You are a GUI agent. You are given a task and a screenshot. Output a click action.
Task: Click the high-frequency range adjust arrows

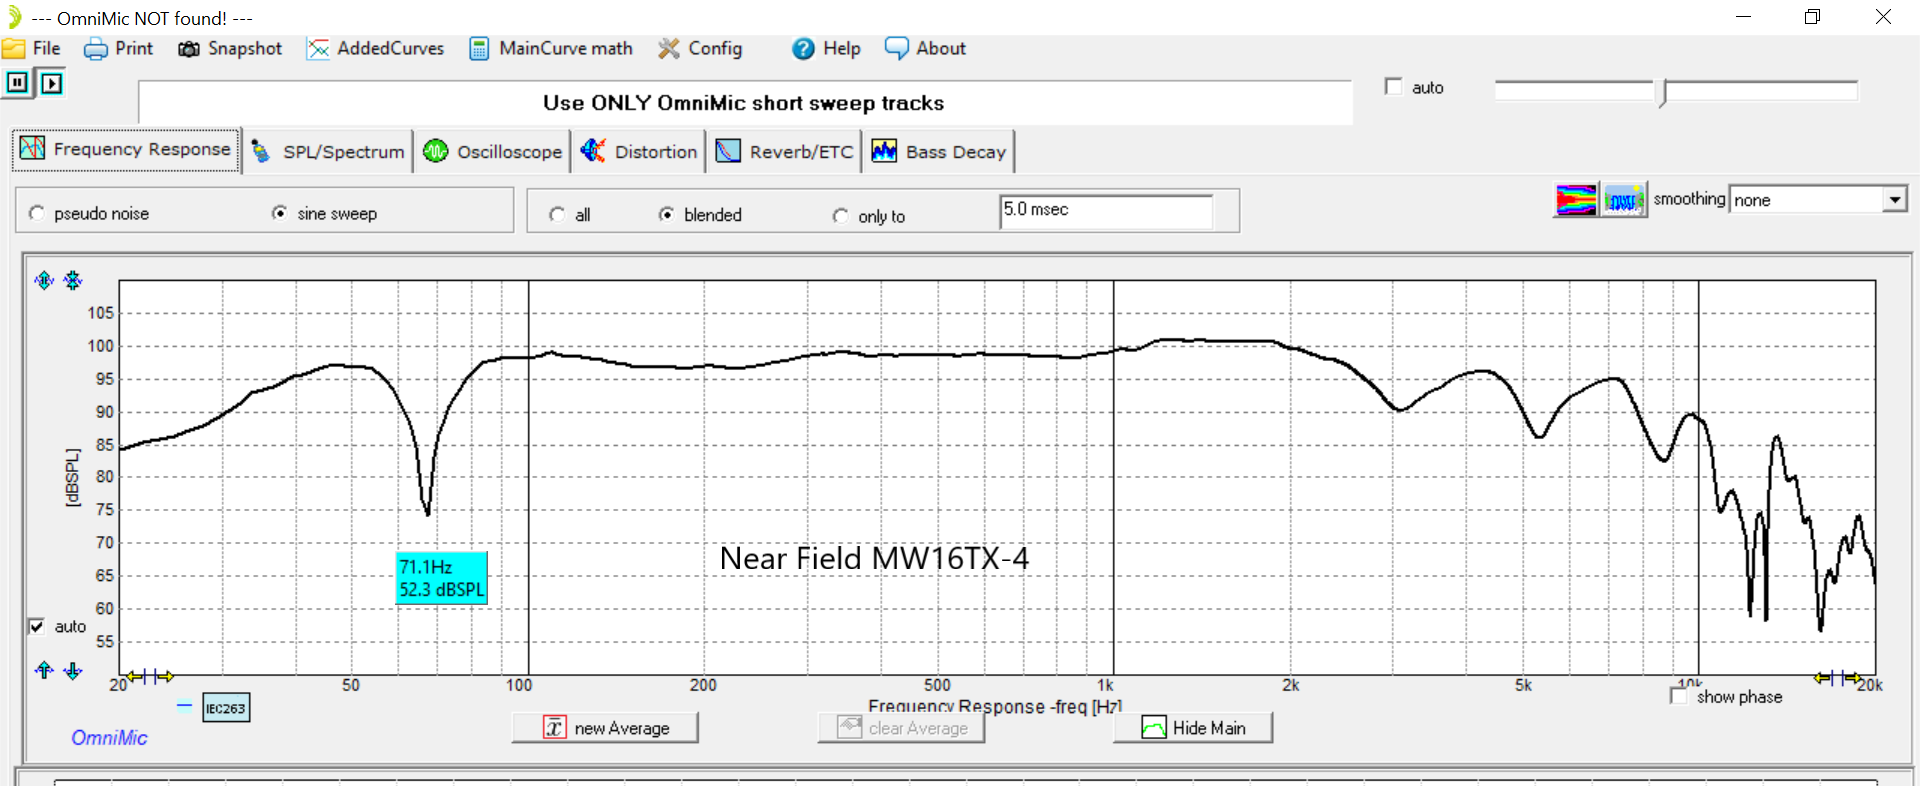click(1837, 678)
